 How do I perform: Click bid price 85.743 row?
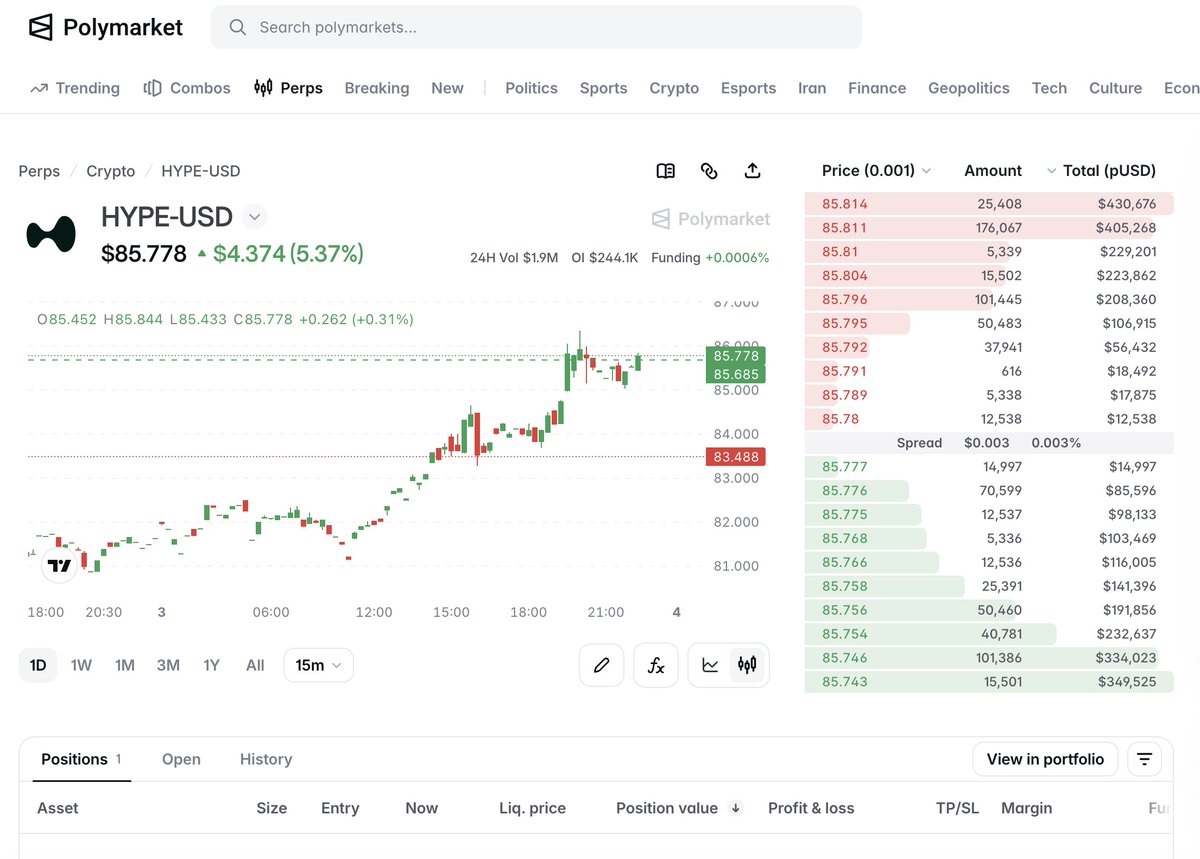point(989,682)
